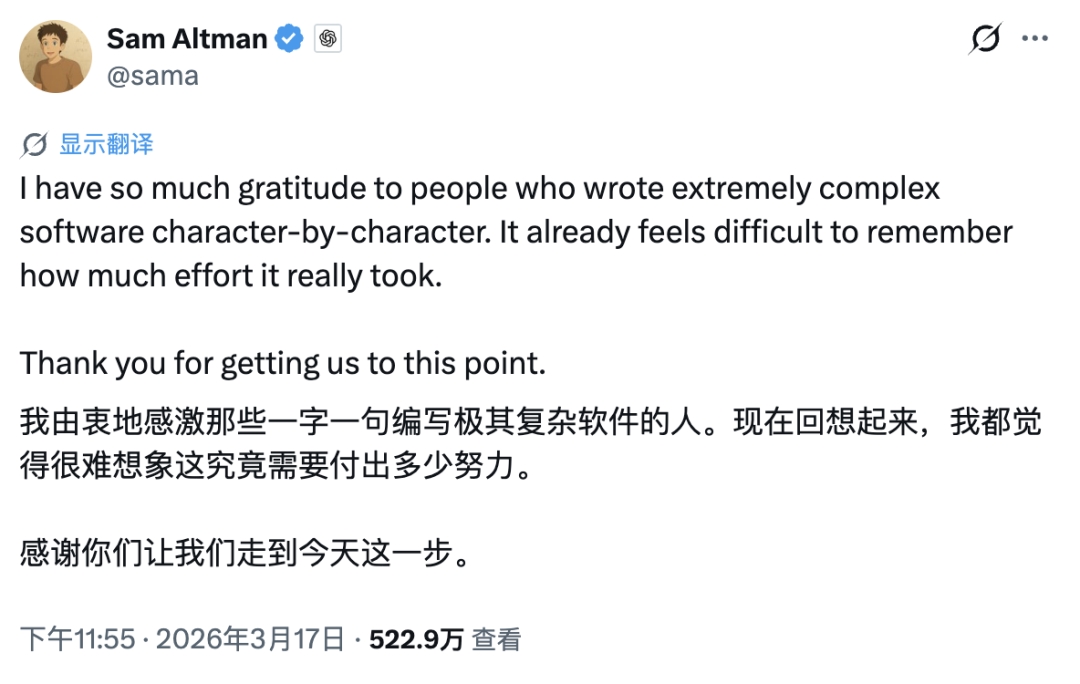Click the line 感谢你们让我们走到今天这一步
1080x684 pixels.
click(x=245, y=553)
